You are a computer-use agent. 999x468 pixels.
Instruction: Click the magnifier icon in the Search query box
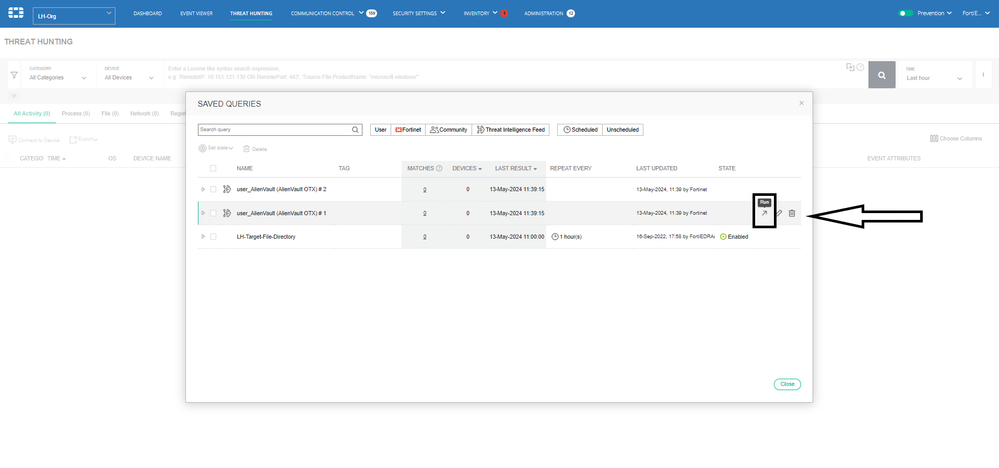click(x=355, y=130)
